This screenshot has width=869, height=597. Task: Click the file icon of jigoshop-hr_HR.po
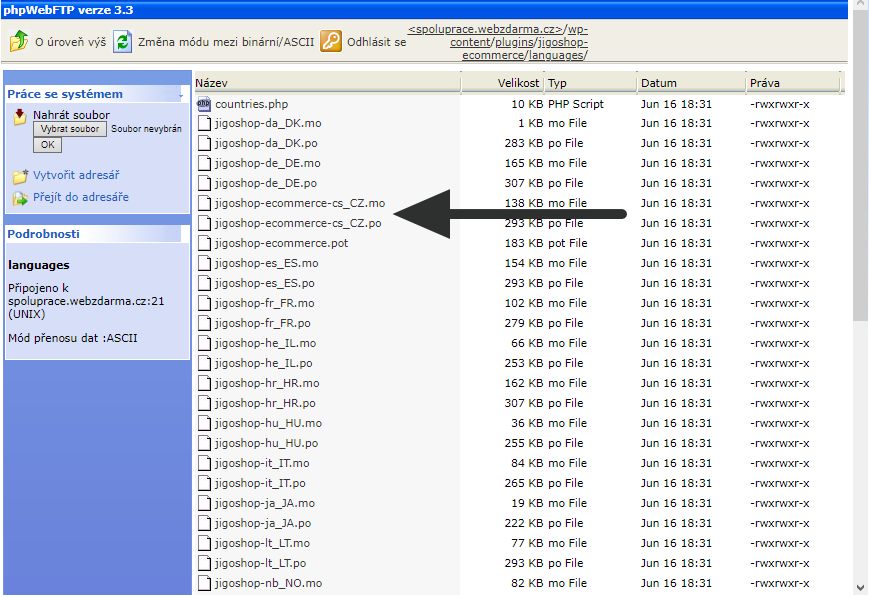(205, 403)
